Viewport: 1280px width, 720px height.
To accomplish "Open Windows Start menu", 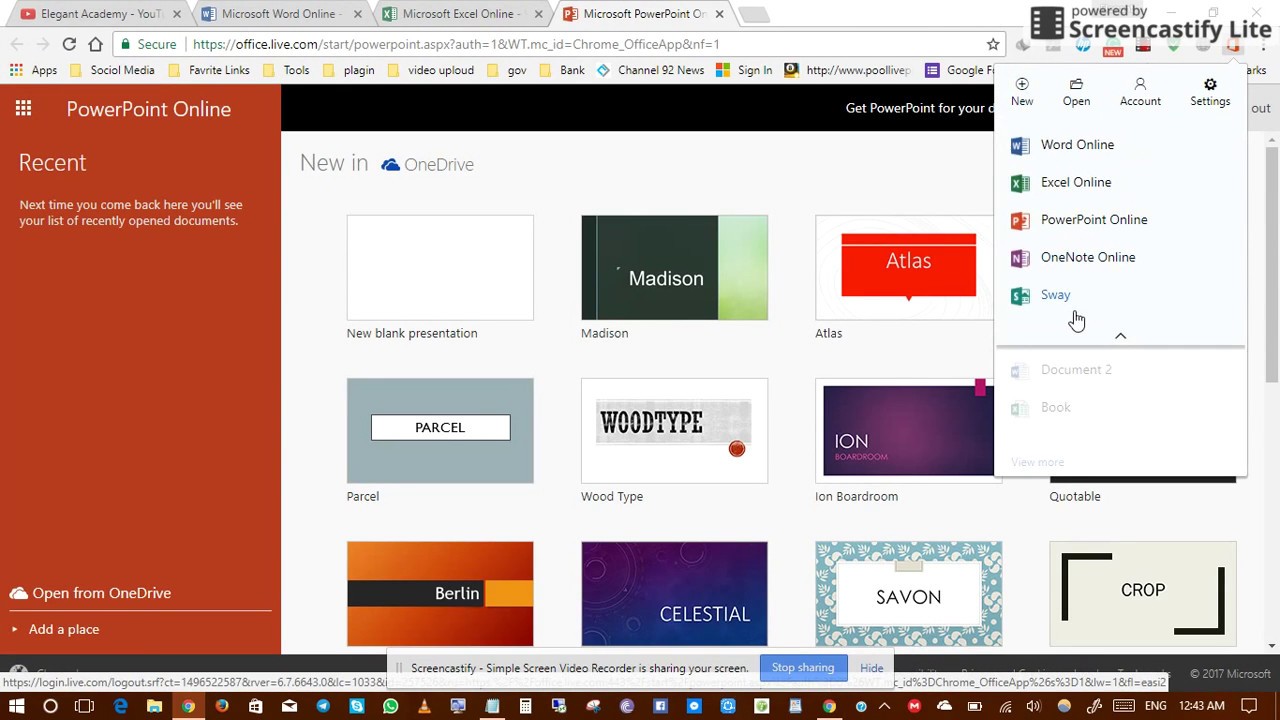I will [x=16, y=706].
